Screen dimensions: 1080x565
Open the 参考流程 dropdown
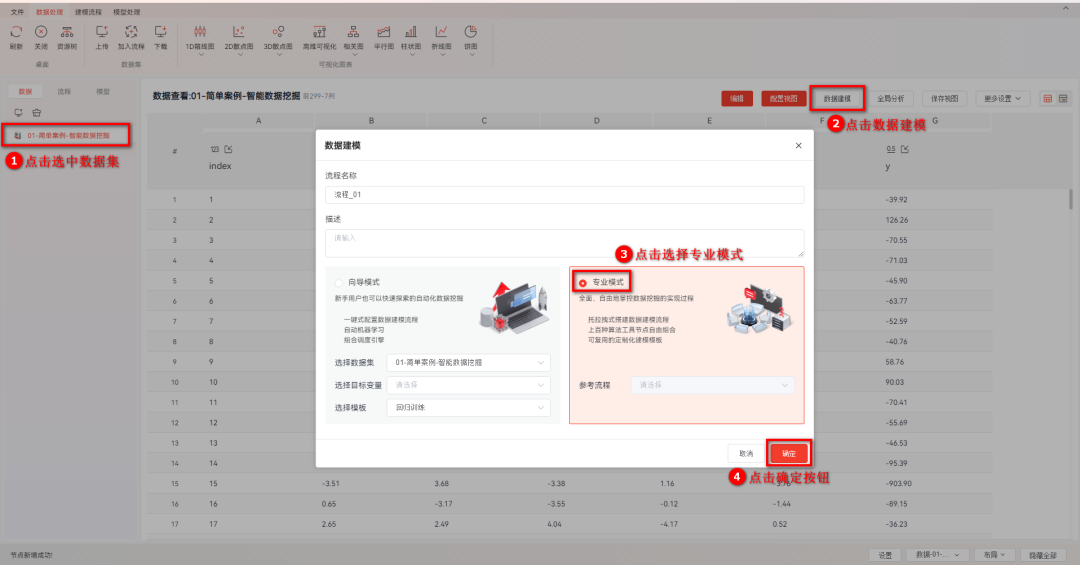[x=712, y=385]
